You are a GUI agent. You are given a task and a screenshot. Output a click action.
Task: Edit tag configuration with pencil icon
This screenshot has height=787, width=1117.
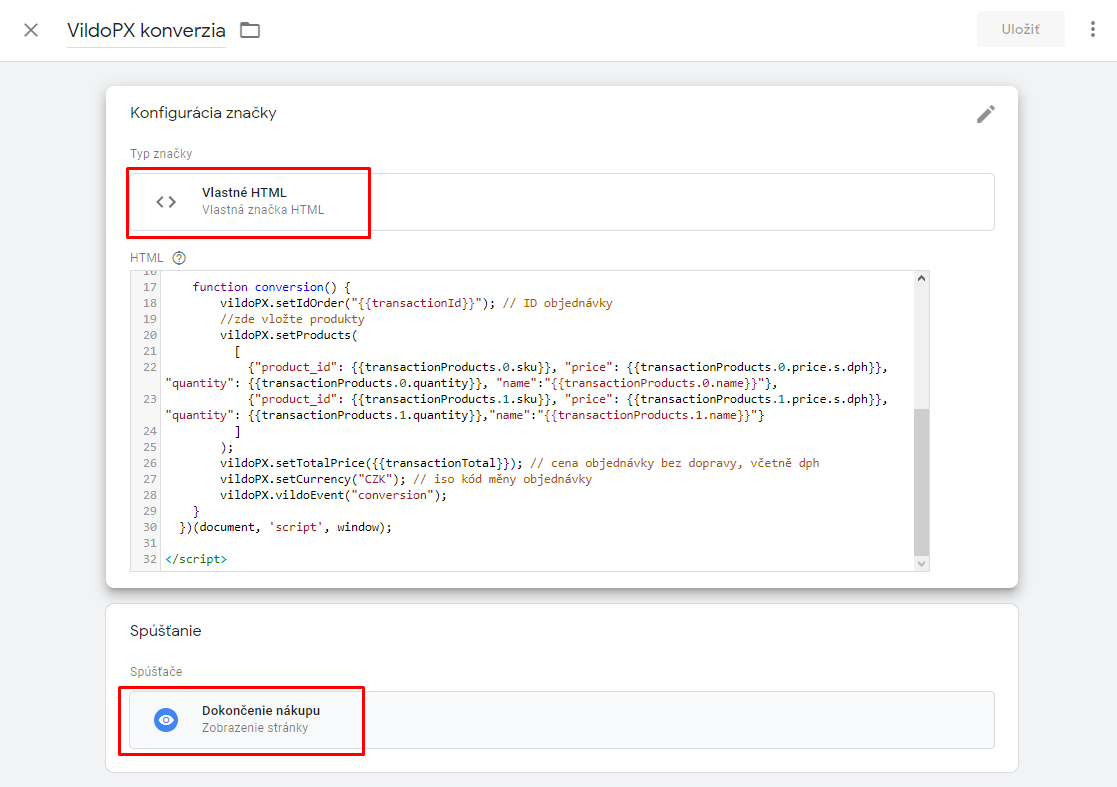click(x=986, y=114)
